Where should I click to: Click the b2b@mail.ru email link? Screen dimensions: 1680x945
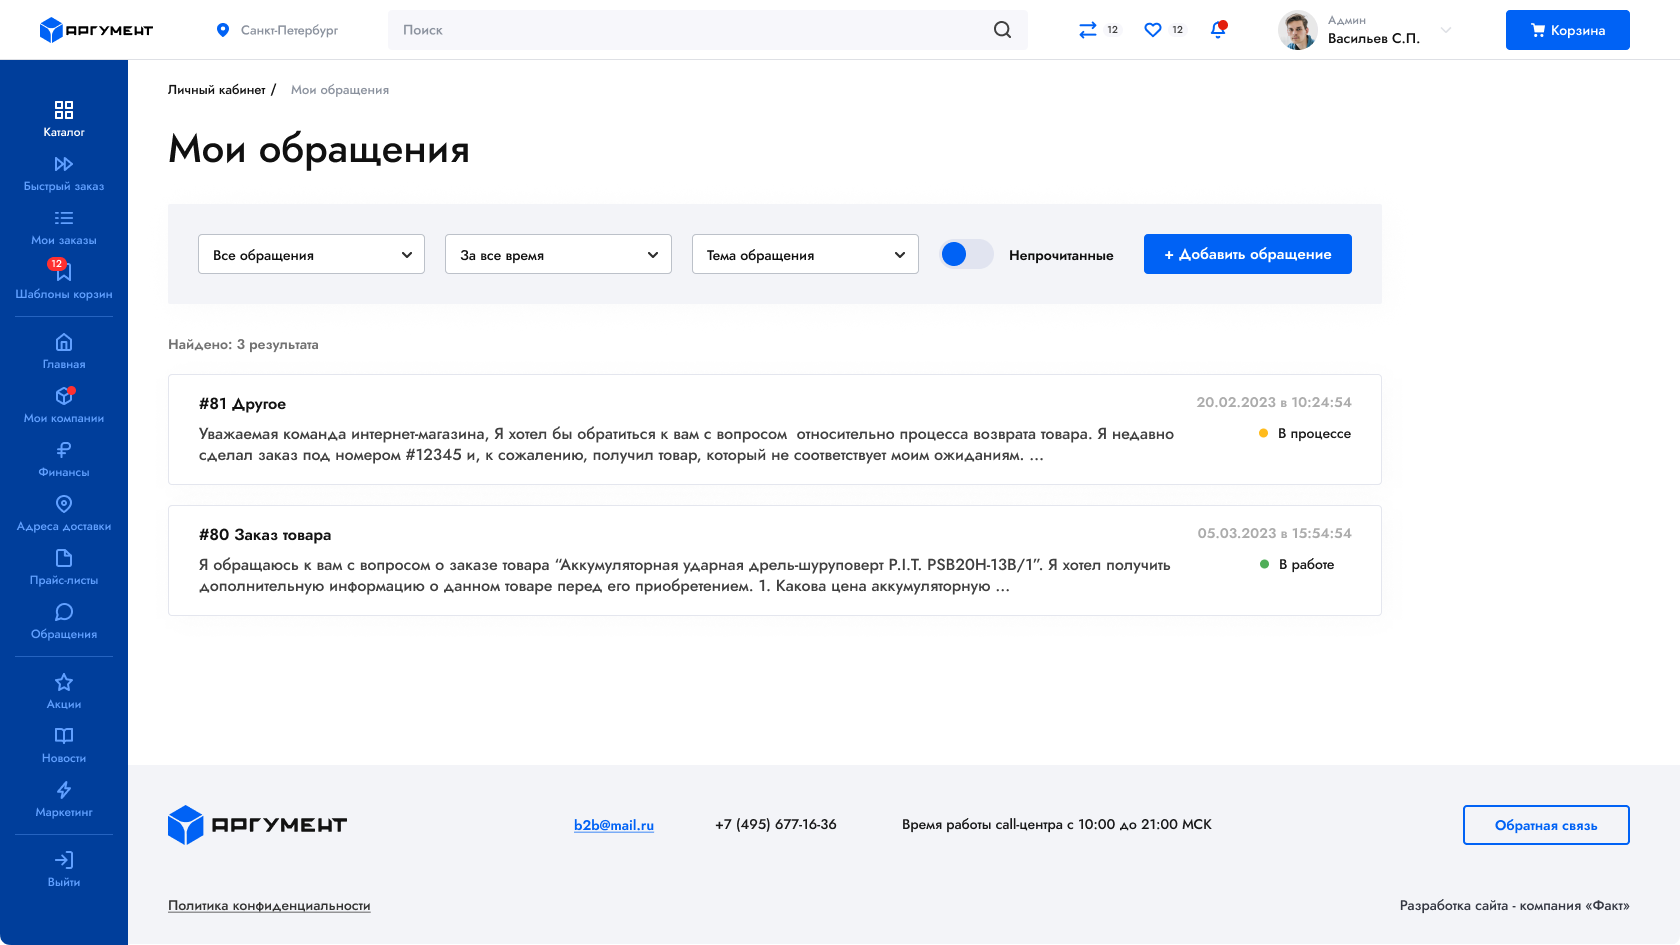coord(614,825)
